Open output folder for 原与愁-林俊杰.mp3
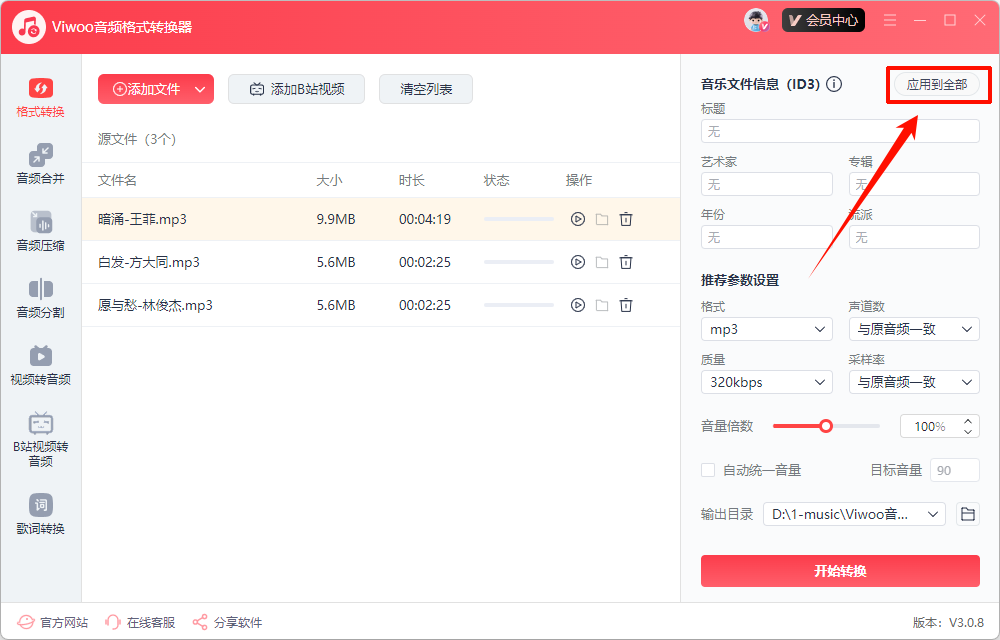The width and height of the screenshot is (1000, 640). click(x=601, y=304)
